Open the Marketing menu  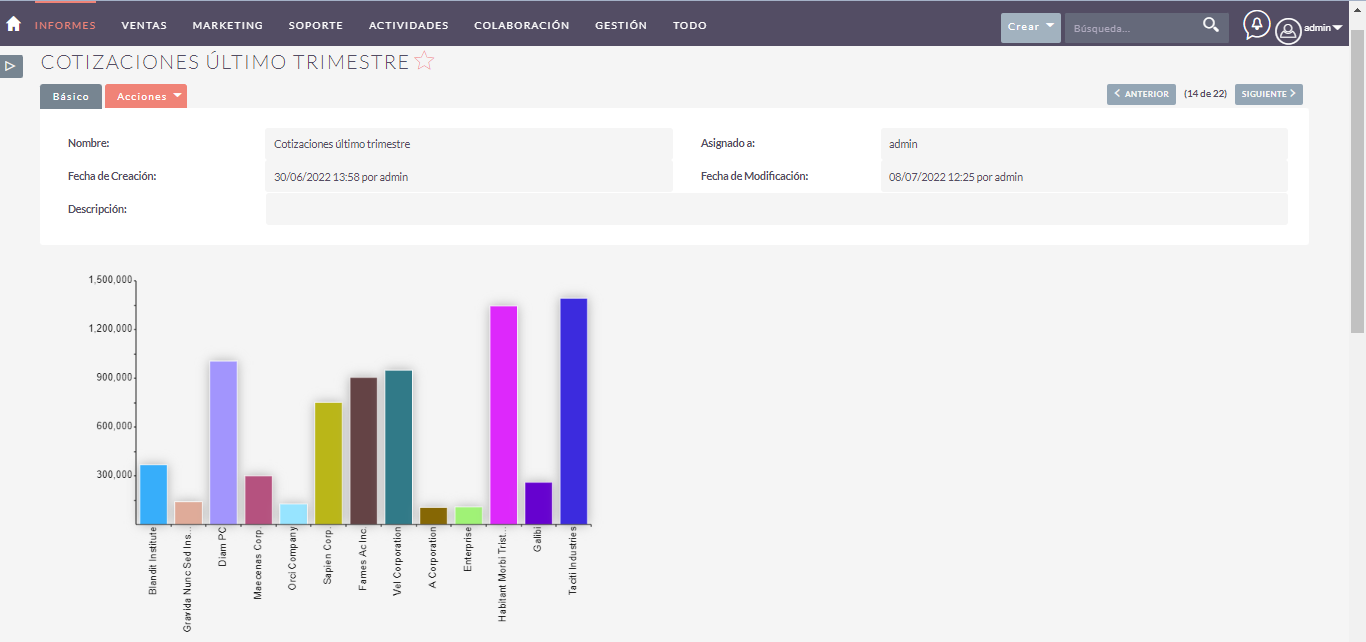(x=227, y=25)
